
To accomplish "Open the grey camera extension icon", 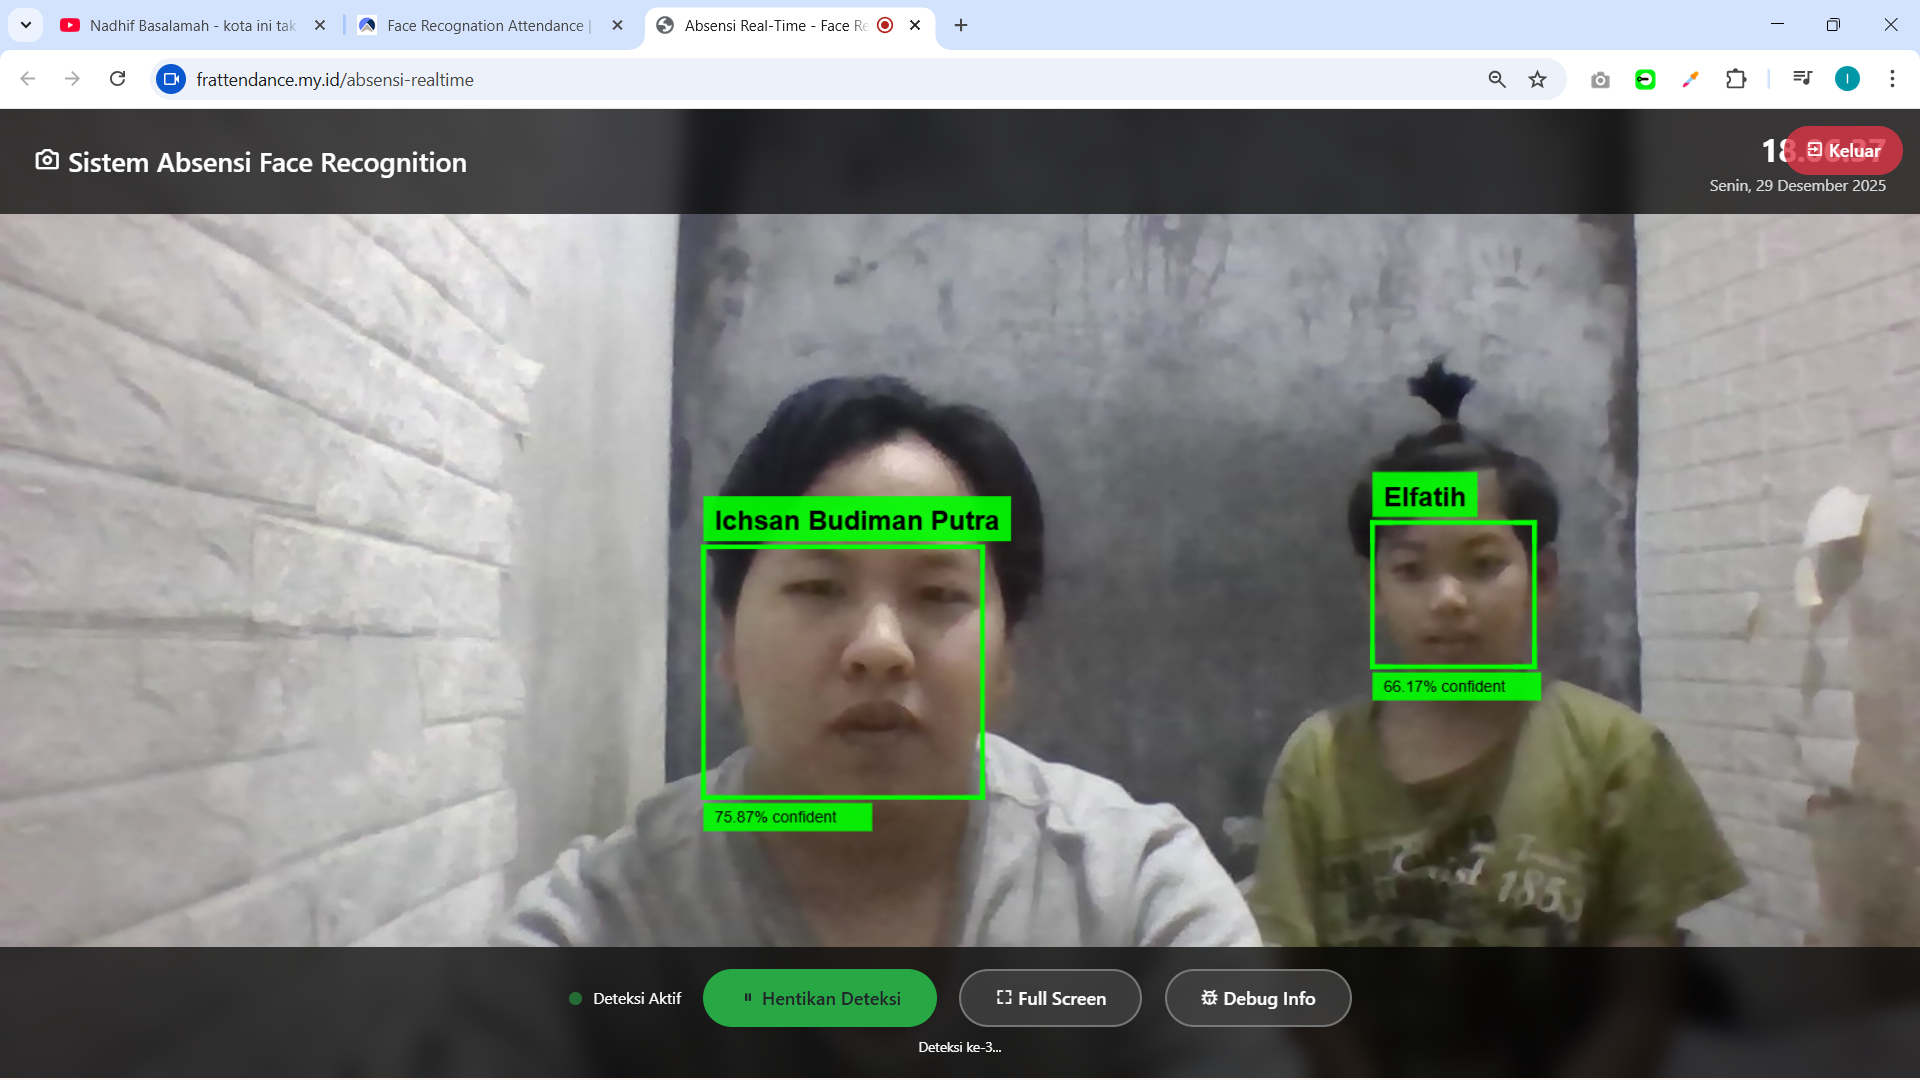I will 1600,79.
